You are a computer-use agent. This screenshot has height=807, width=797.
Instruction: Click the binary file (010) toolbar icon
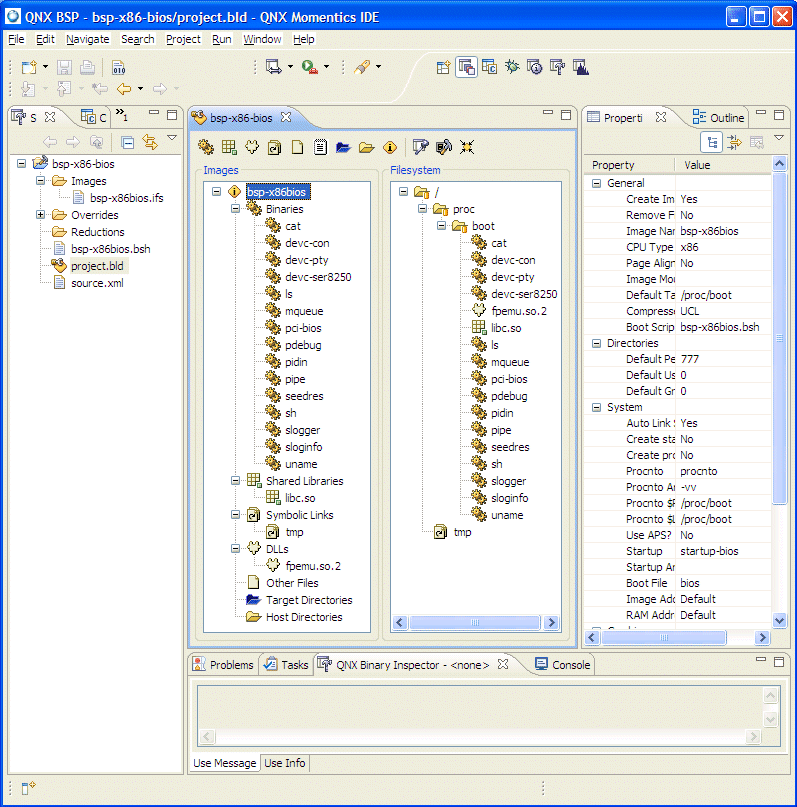pyautogui.click(x=118, y=67)
